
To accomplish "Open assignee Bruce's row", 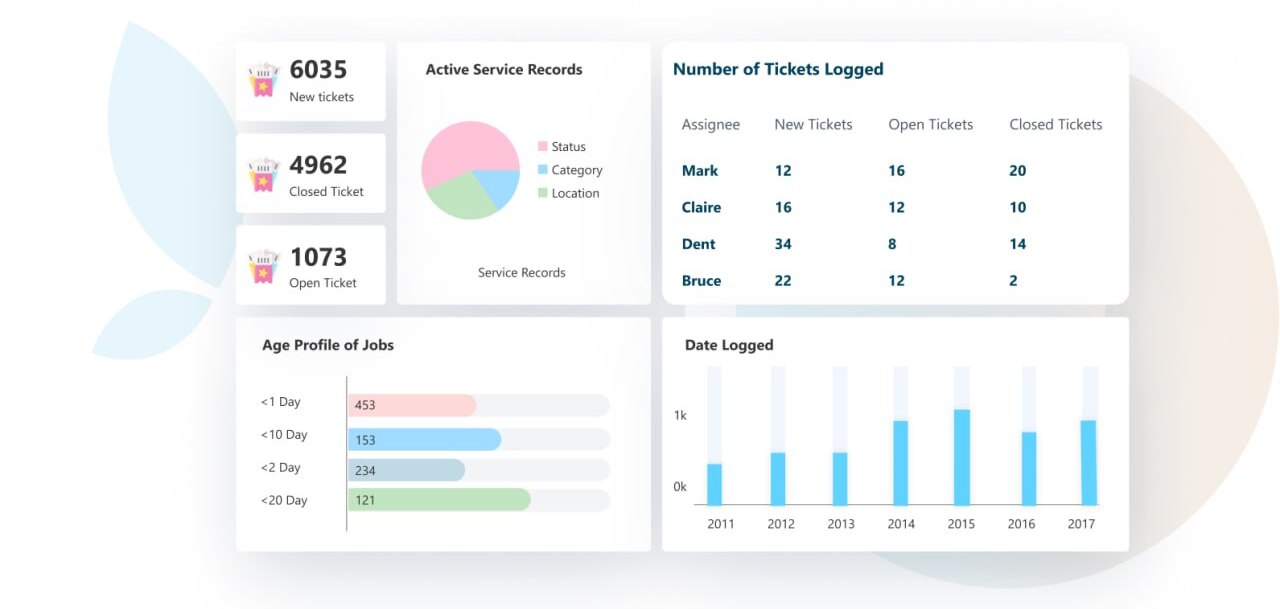I will (701, 281).
